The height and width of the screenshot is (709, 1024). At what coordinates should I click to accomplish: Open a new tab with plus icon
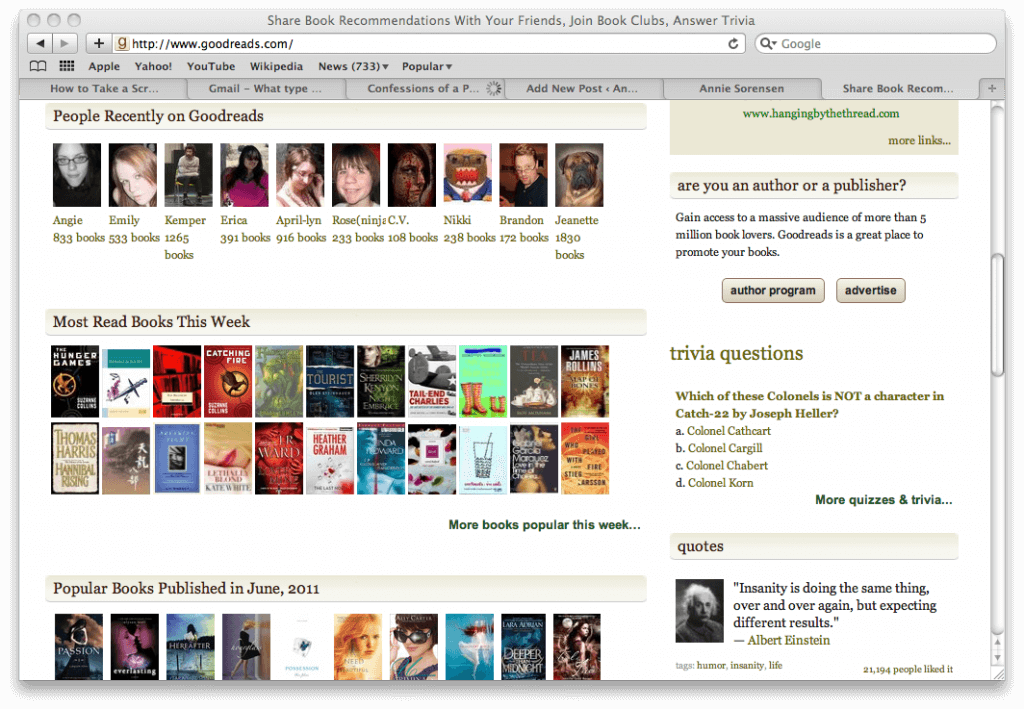[992, 88]
